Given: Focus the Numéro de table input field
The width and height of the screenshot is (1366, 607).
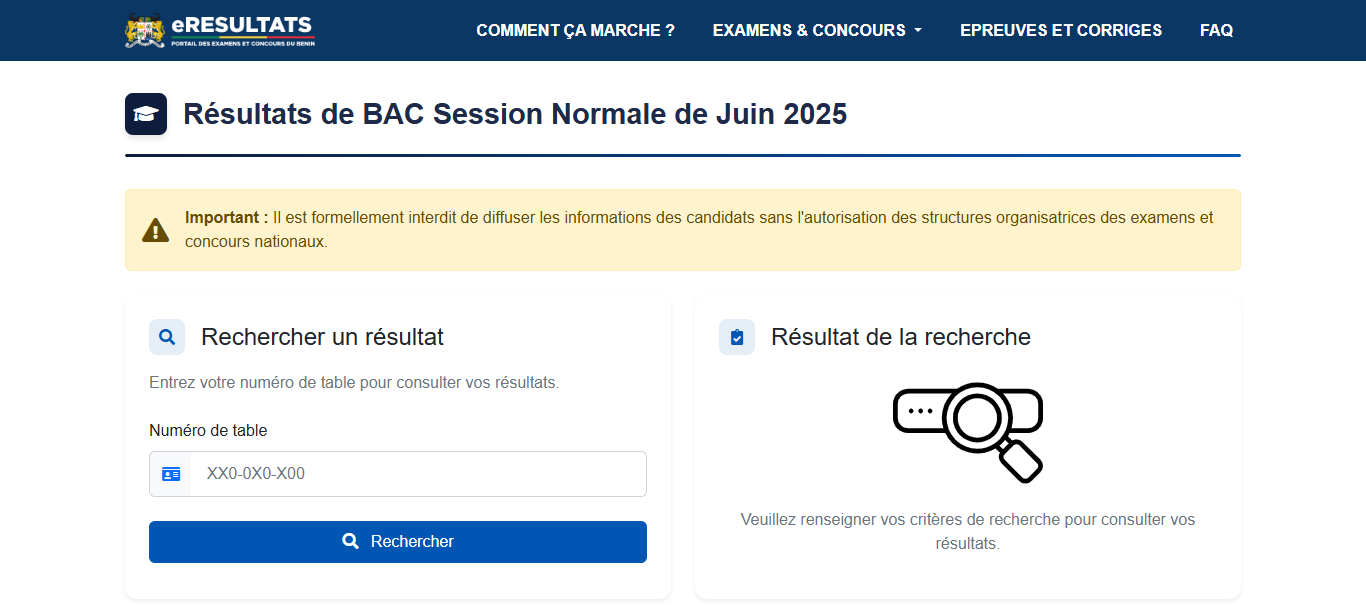Looking at the screenshot, I should point(418,474).
